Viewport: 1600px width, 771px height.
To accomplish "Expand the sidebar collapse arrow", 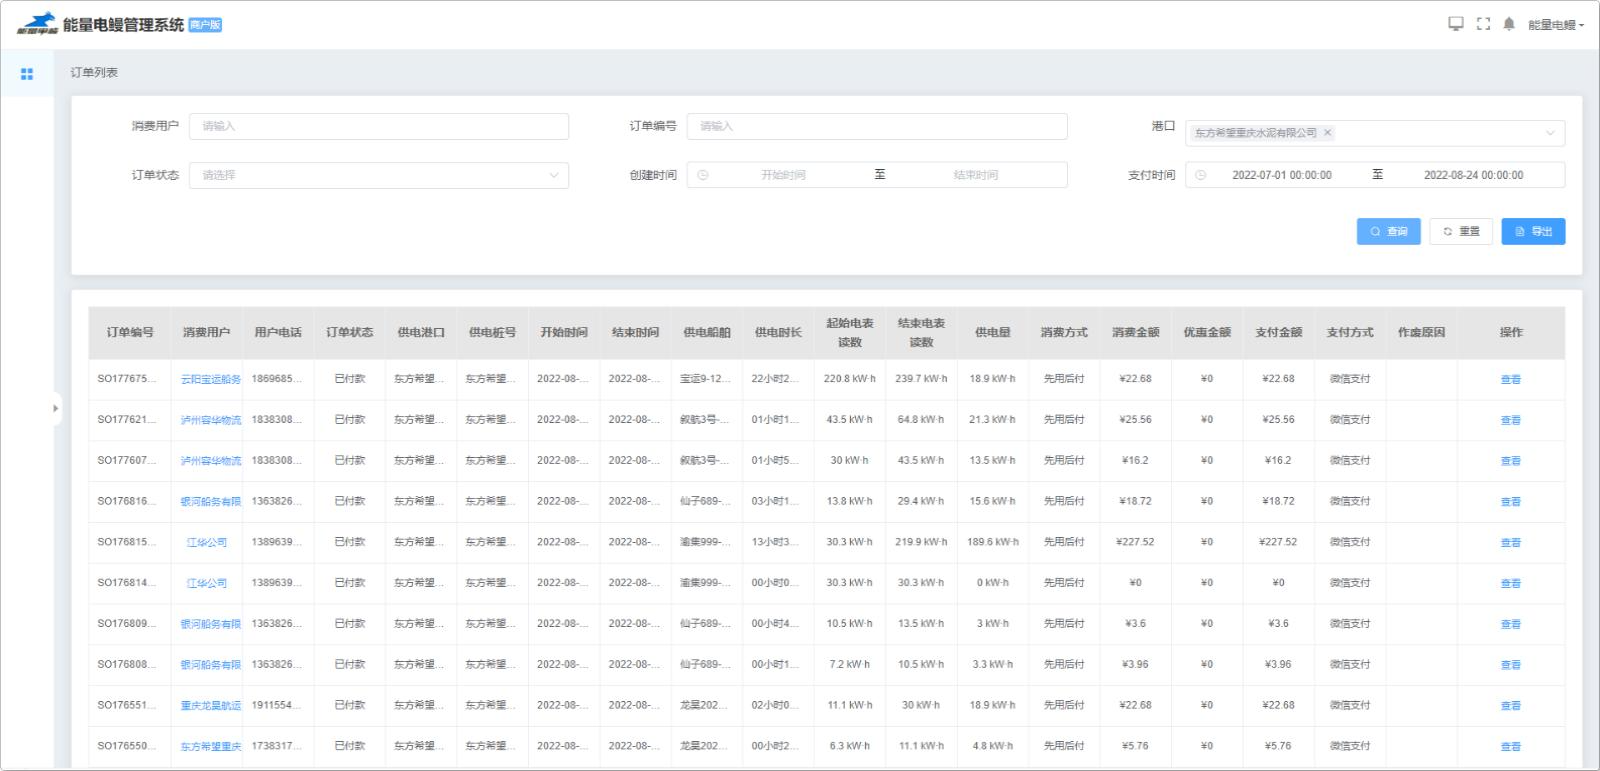I will pyautogui.click(x=55, y=408).
